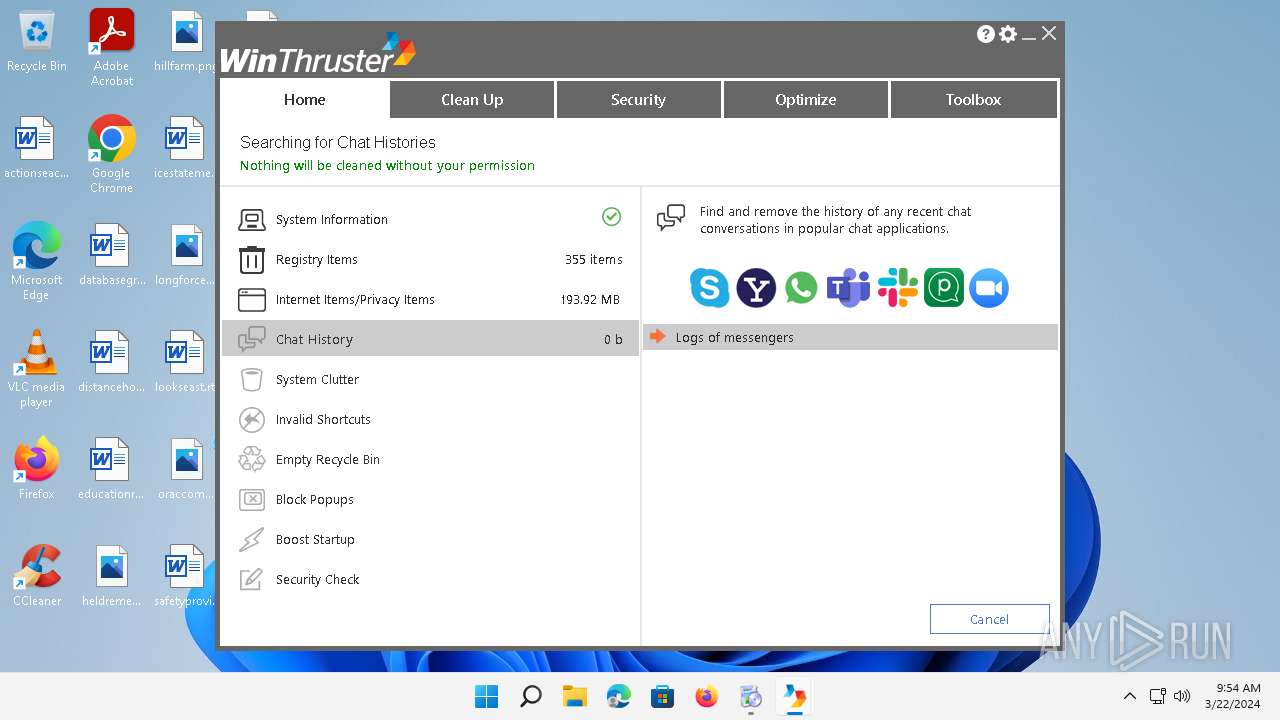Click the Empty Recycle Bin recycle icon
The width and height of the screenshot is (1280, 720).
(252, 460)
